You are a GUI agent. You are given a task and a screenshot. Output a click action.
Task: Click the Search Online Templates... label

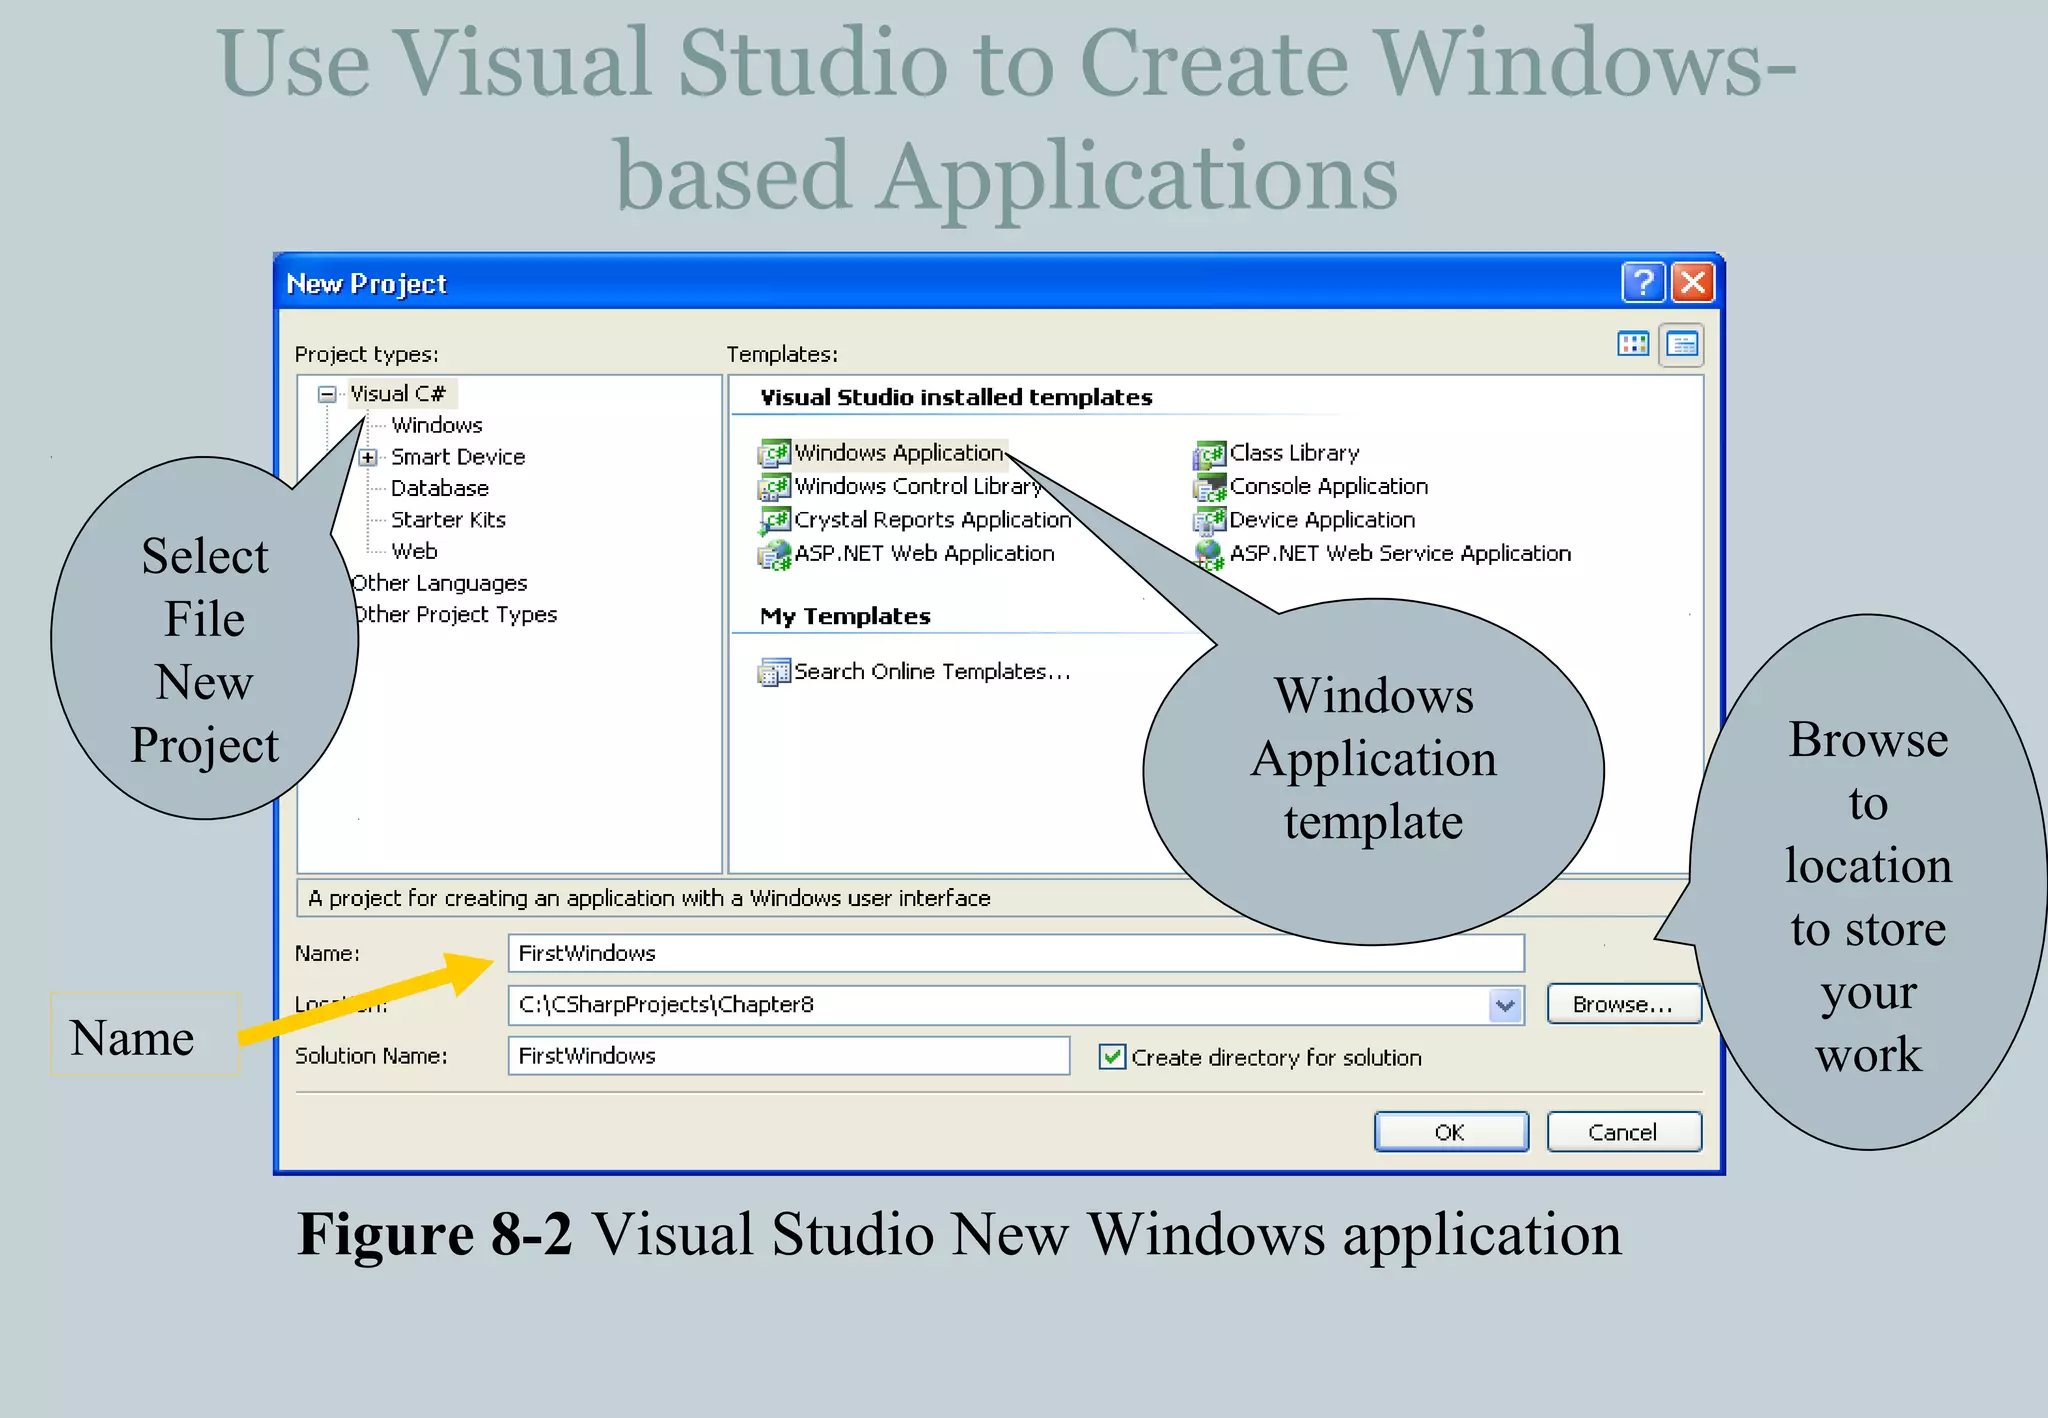coord(932,672)
